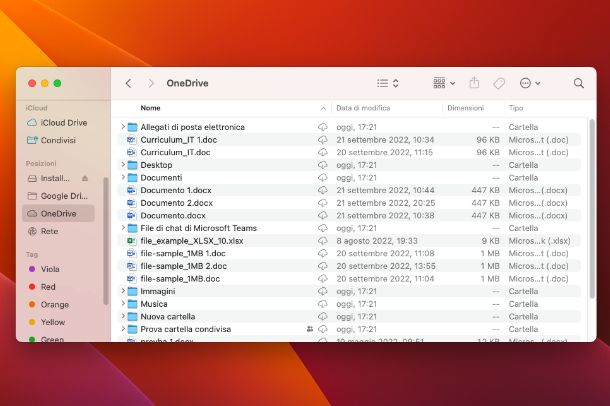Go forward with the right chevron button
The width and height of the screenshot is (610, 406).
coord(151,83)
